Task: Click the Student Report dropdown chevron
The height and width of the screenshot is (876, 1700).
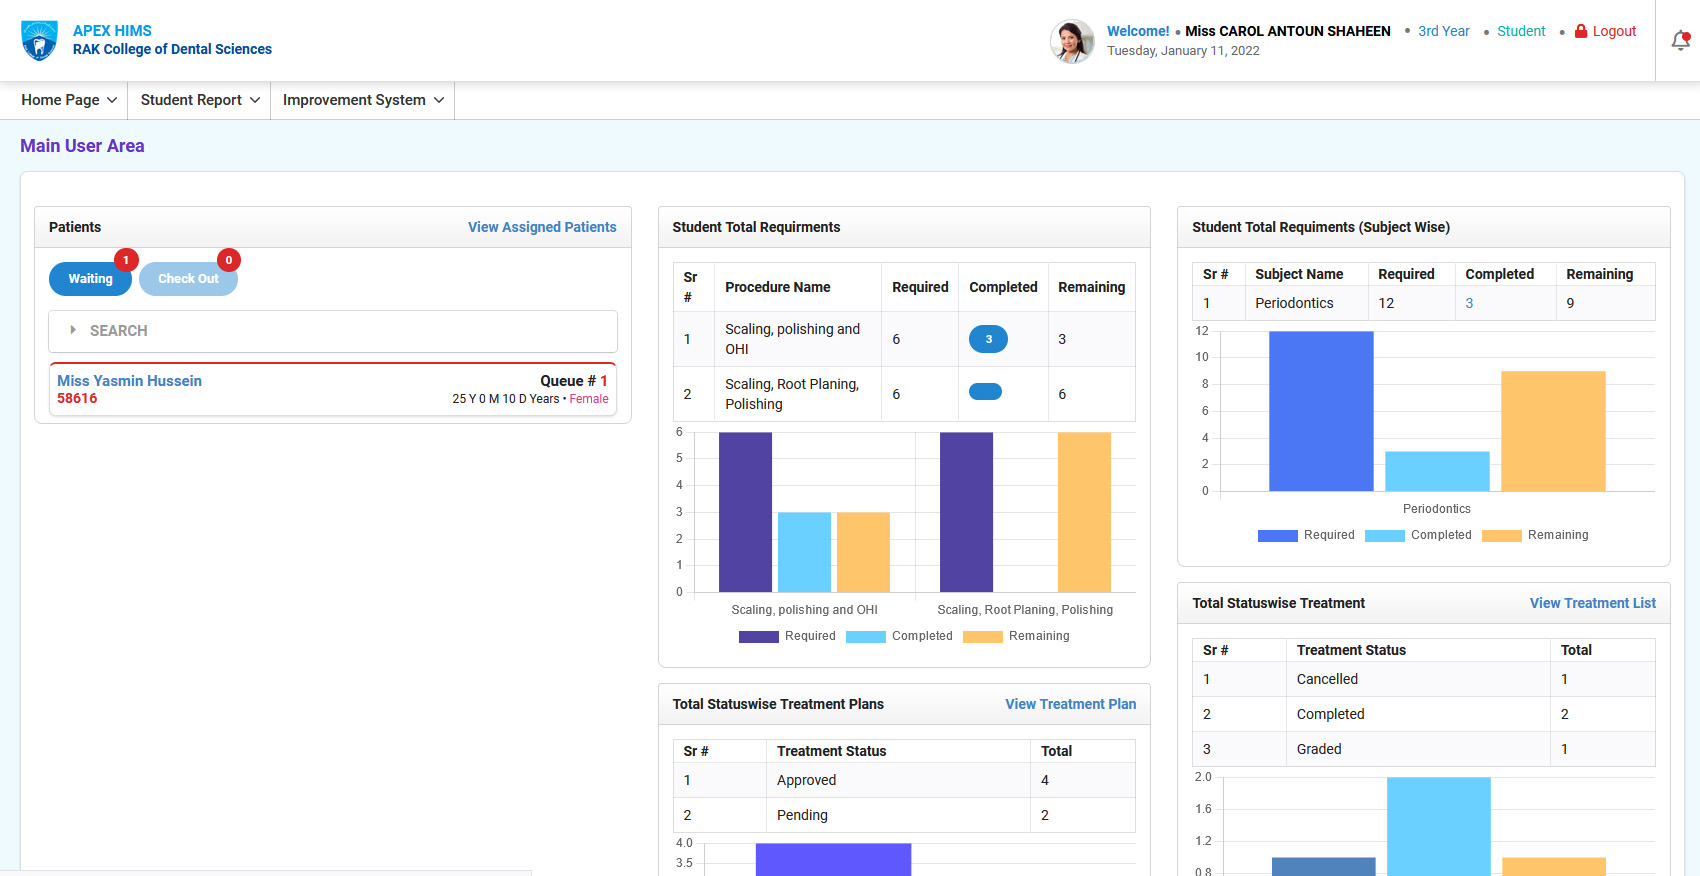Action: (255, 100)
